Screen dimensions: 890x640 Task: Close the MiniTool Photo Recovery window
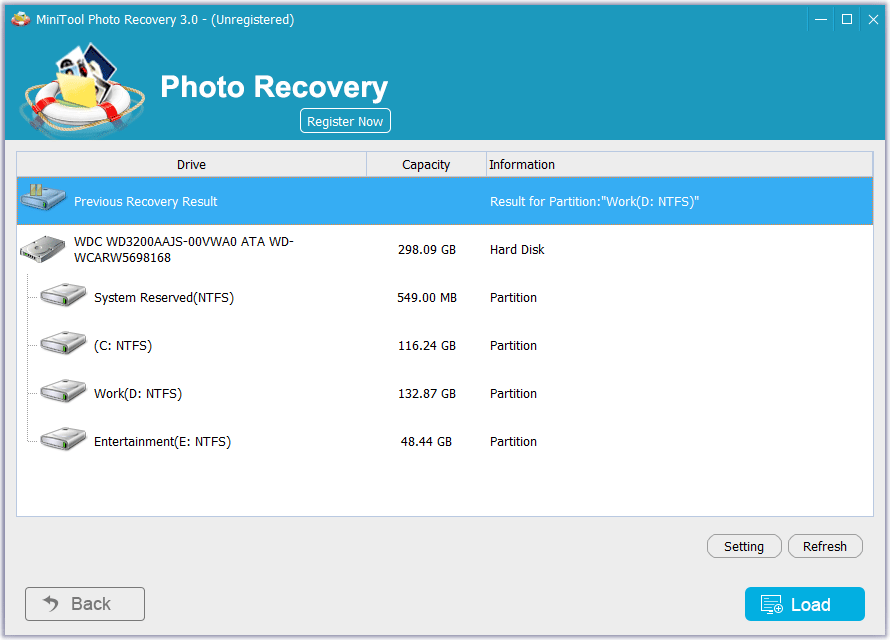[x=873, y=19]
